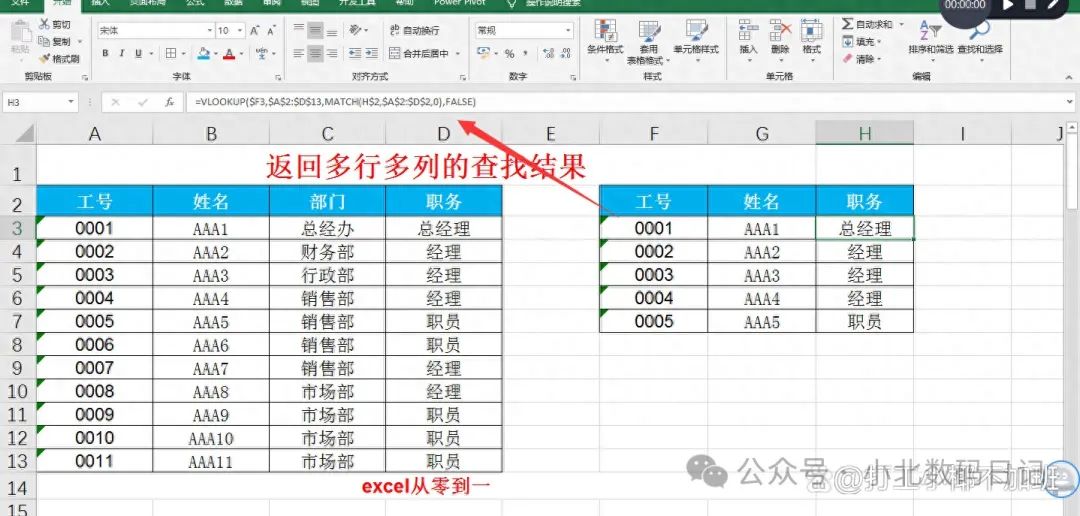Toggle align text right
This screenshot has height=516, width=1080.
[332, 53]
